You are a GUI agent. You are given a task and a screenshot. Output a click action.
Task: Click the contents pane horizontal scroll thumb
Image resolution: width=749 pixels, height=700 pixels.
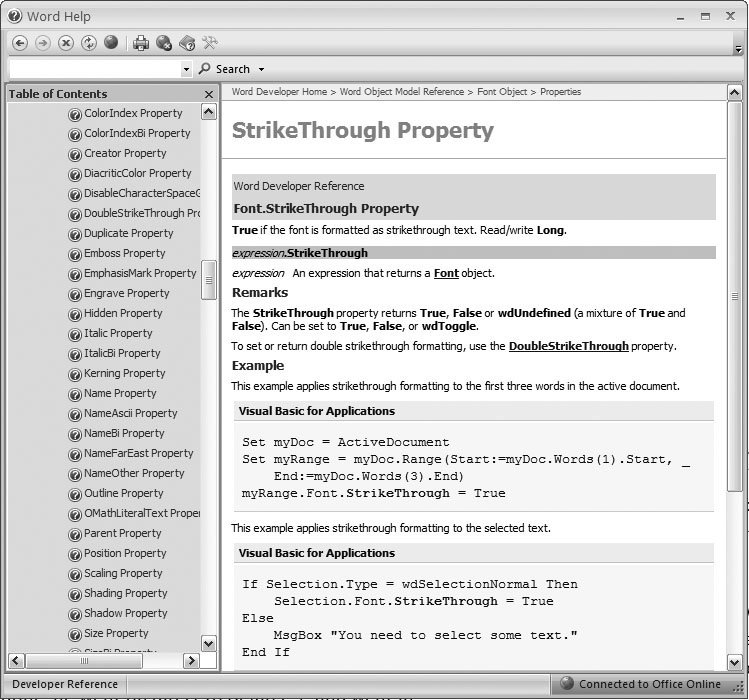click(84, 661)
